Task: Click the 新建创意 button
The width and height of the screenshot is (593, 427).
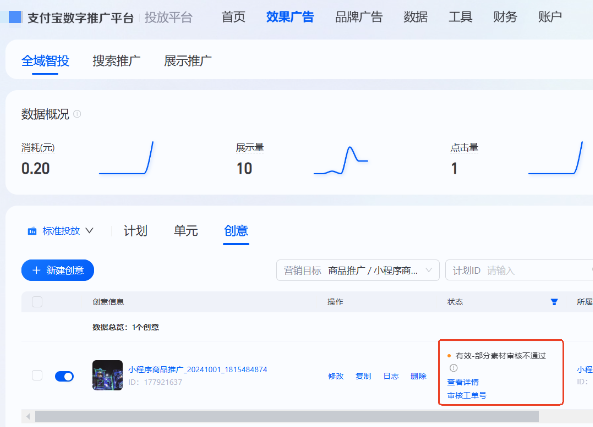Action: pos(57,270)
